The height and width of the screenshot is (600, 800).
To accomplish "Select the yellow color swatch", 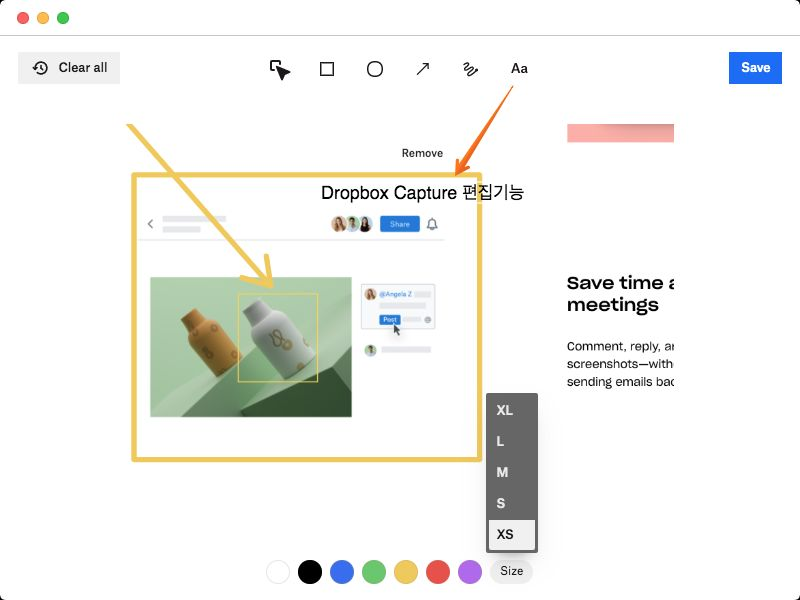I will click(406, 571).
